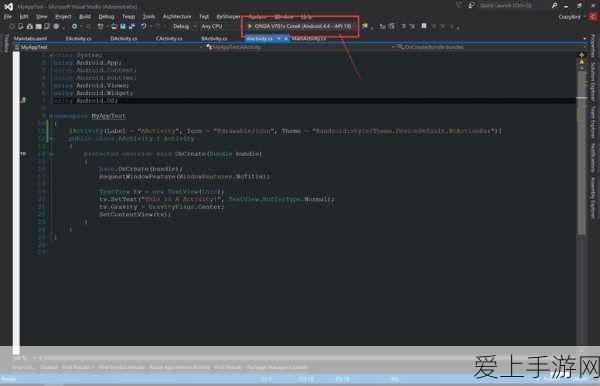Open the Error List bottom tab

pos(23,367)
